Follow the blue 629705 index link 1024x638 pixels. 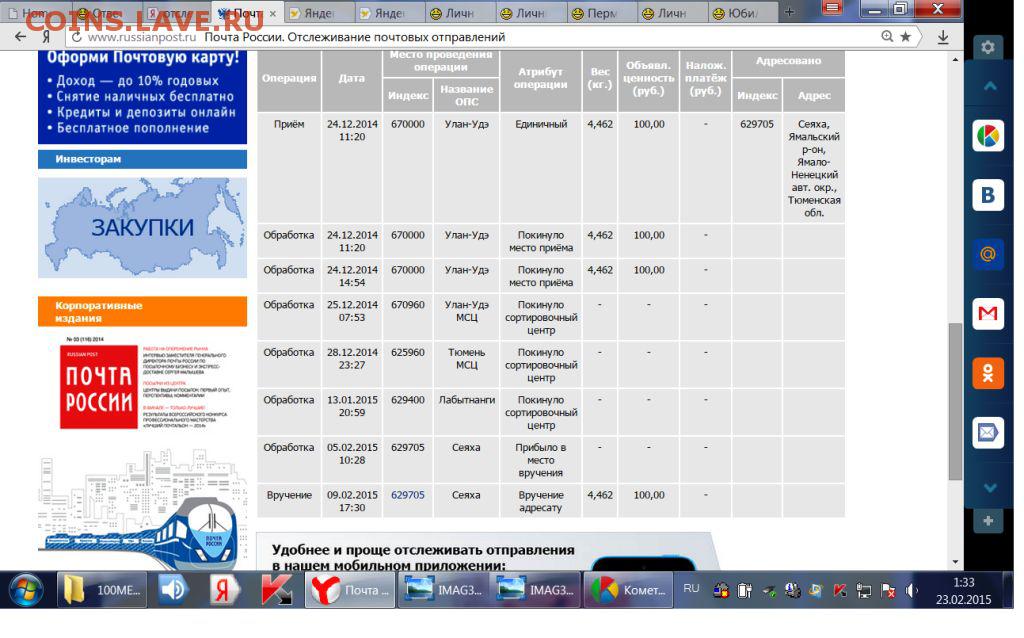pos(408,495)
